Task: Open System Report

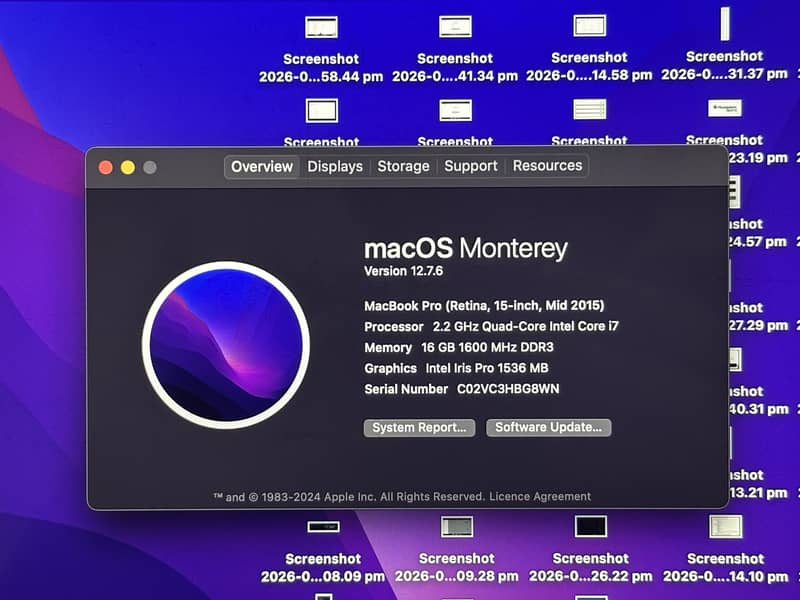Action: 418,427
